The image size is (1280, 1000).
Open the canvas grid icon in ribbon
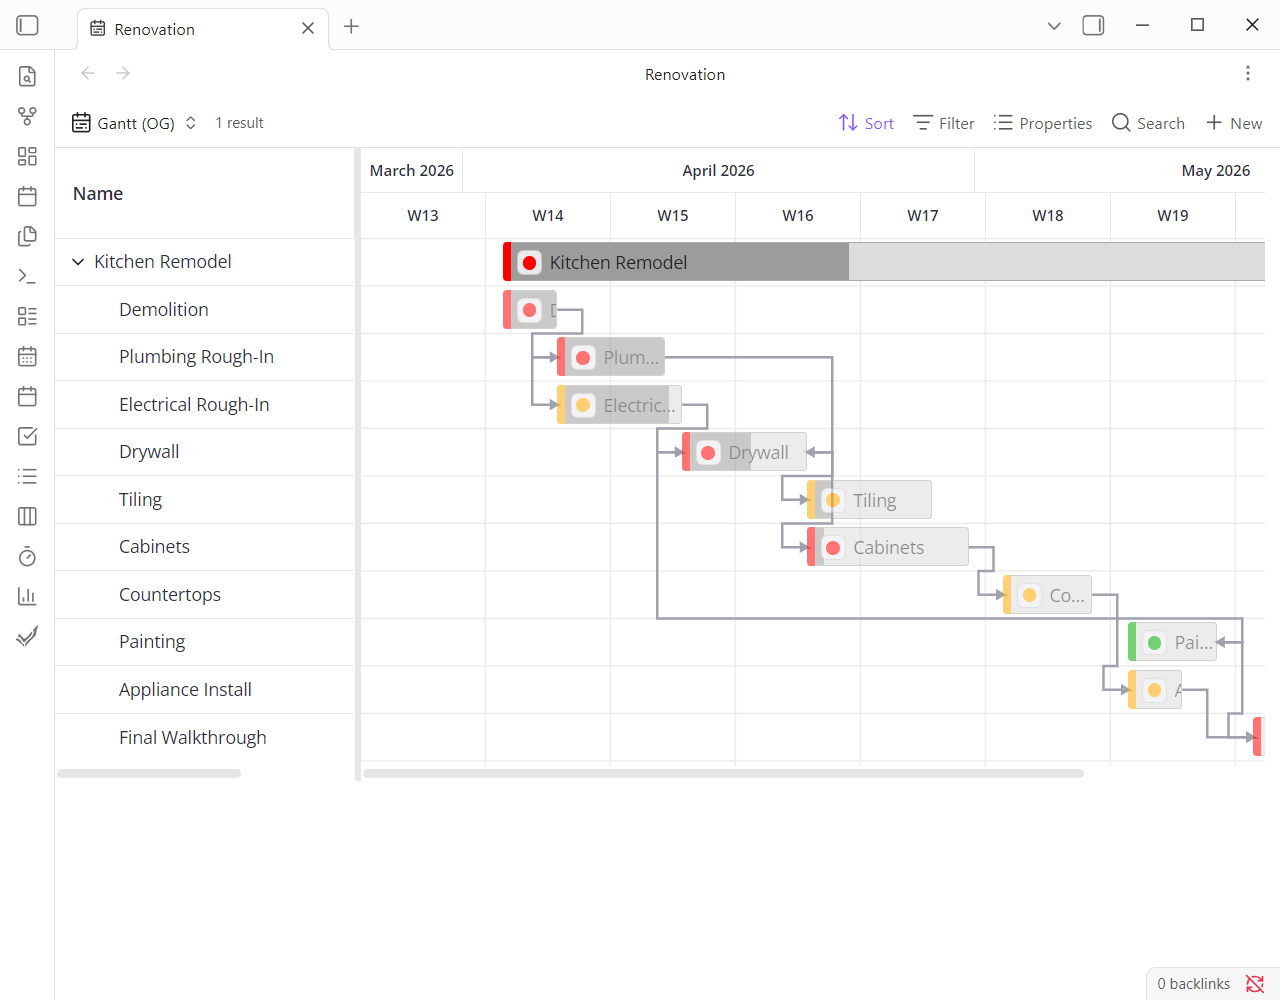pyautogui.click(x=27, y=156)
